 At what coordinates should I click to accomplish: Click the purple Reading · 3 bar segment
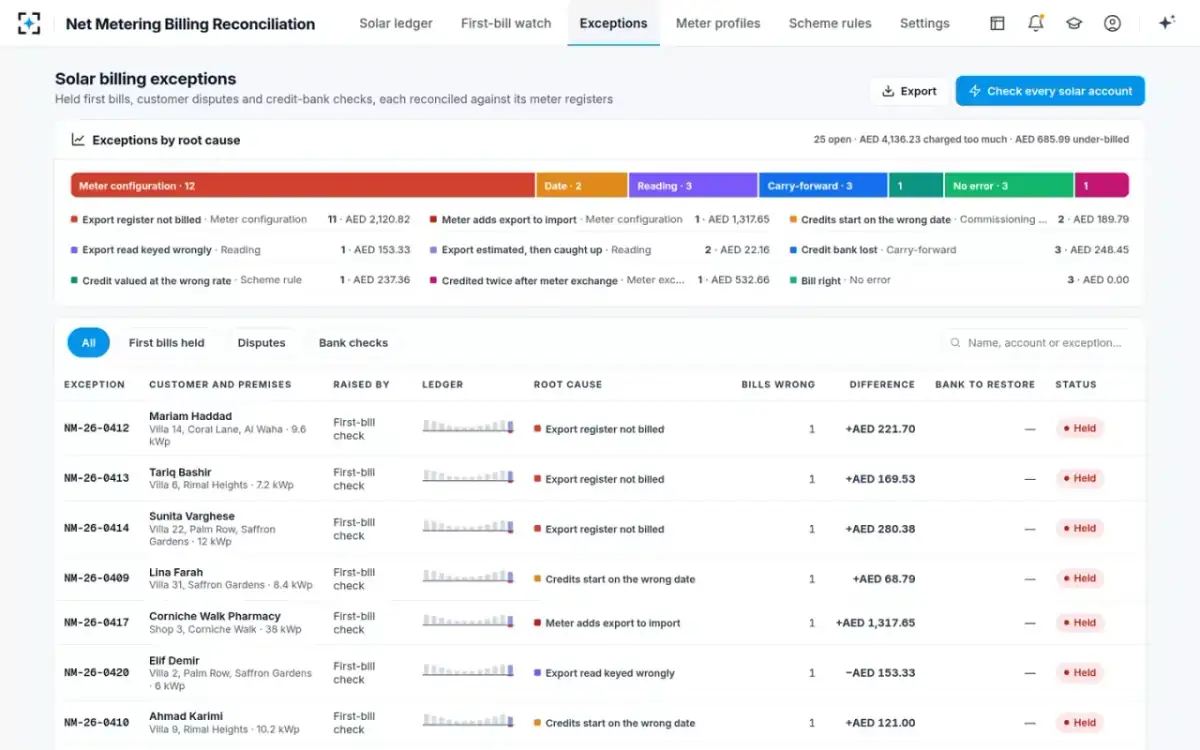click(693, 185)
